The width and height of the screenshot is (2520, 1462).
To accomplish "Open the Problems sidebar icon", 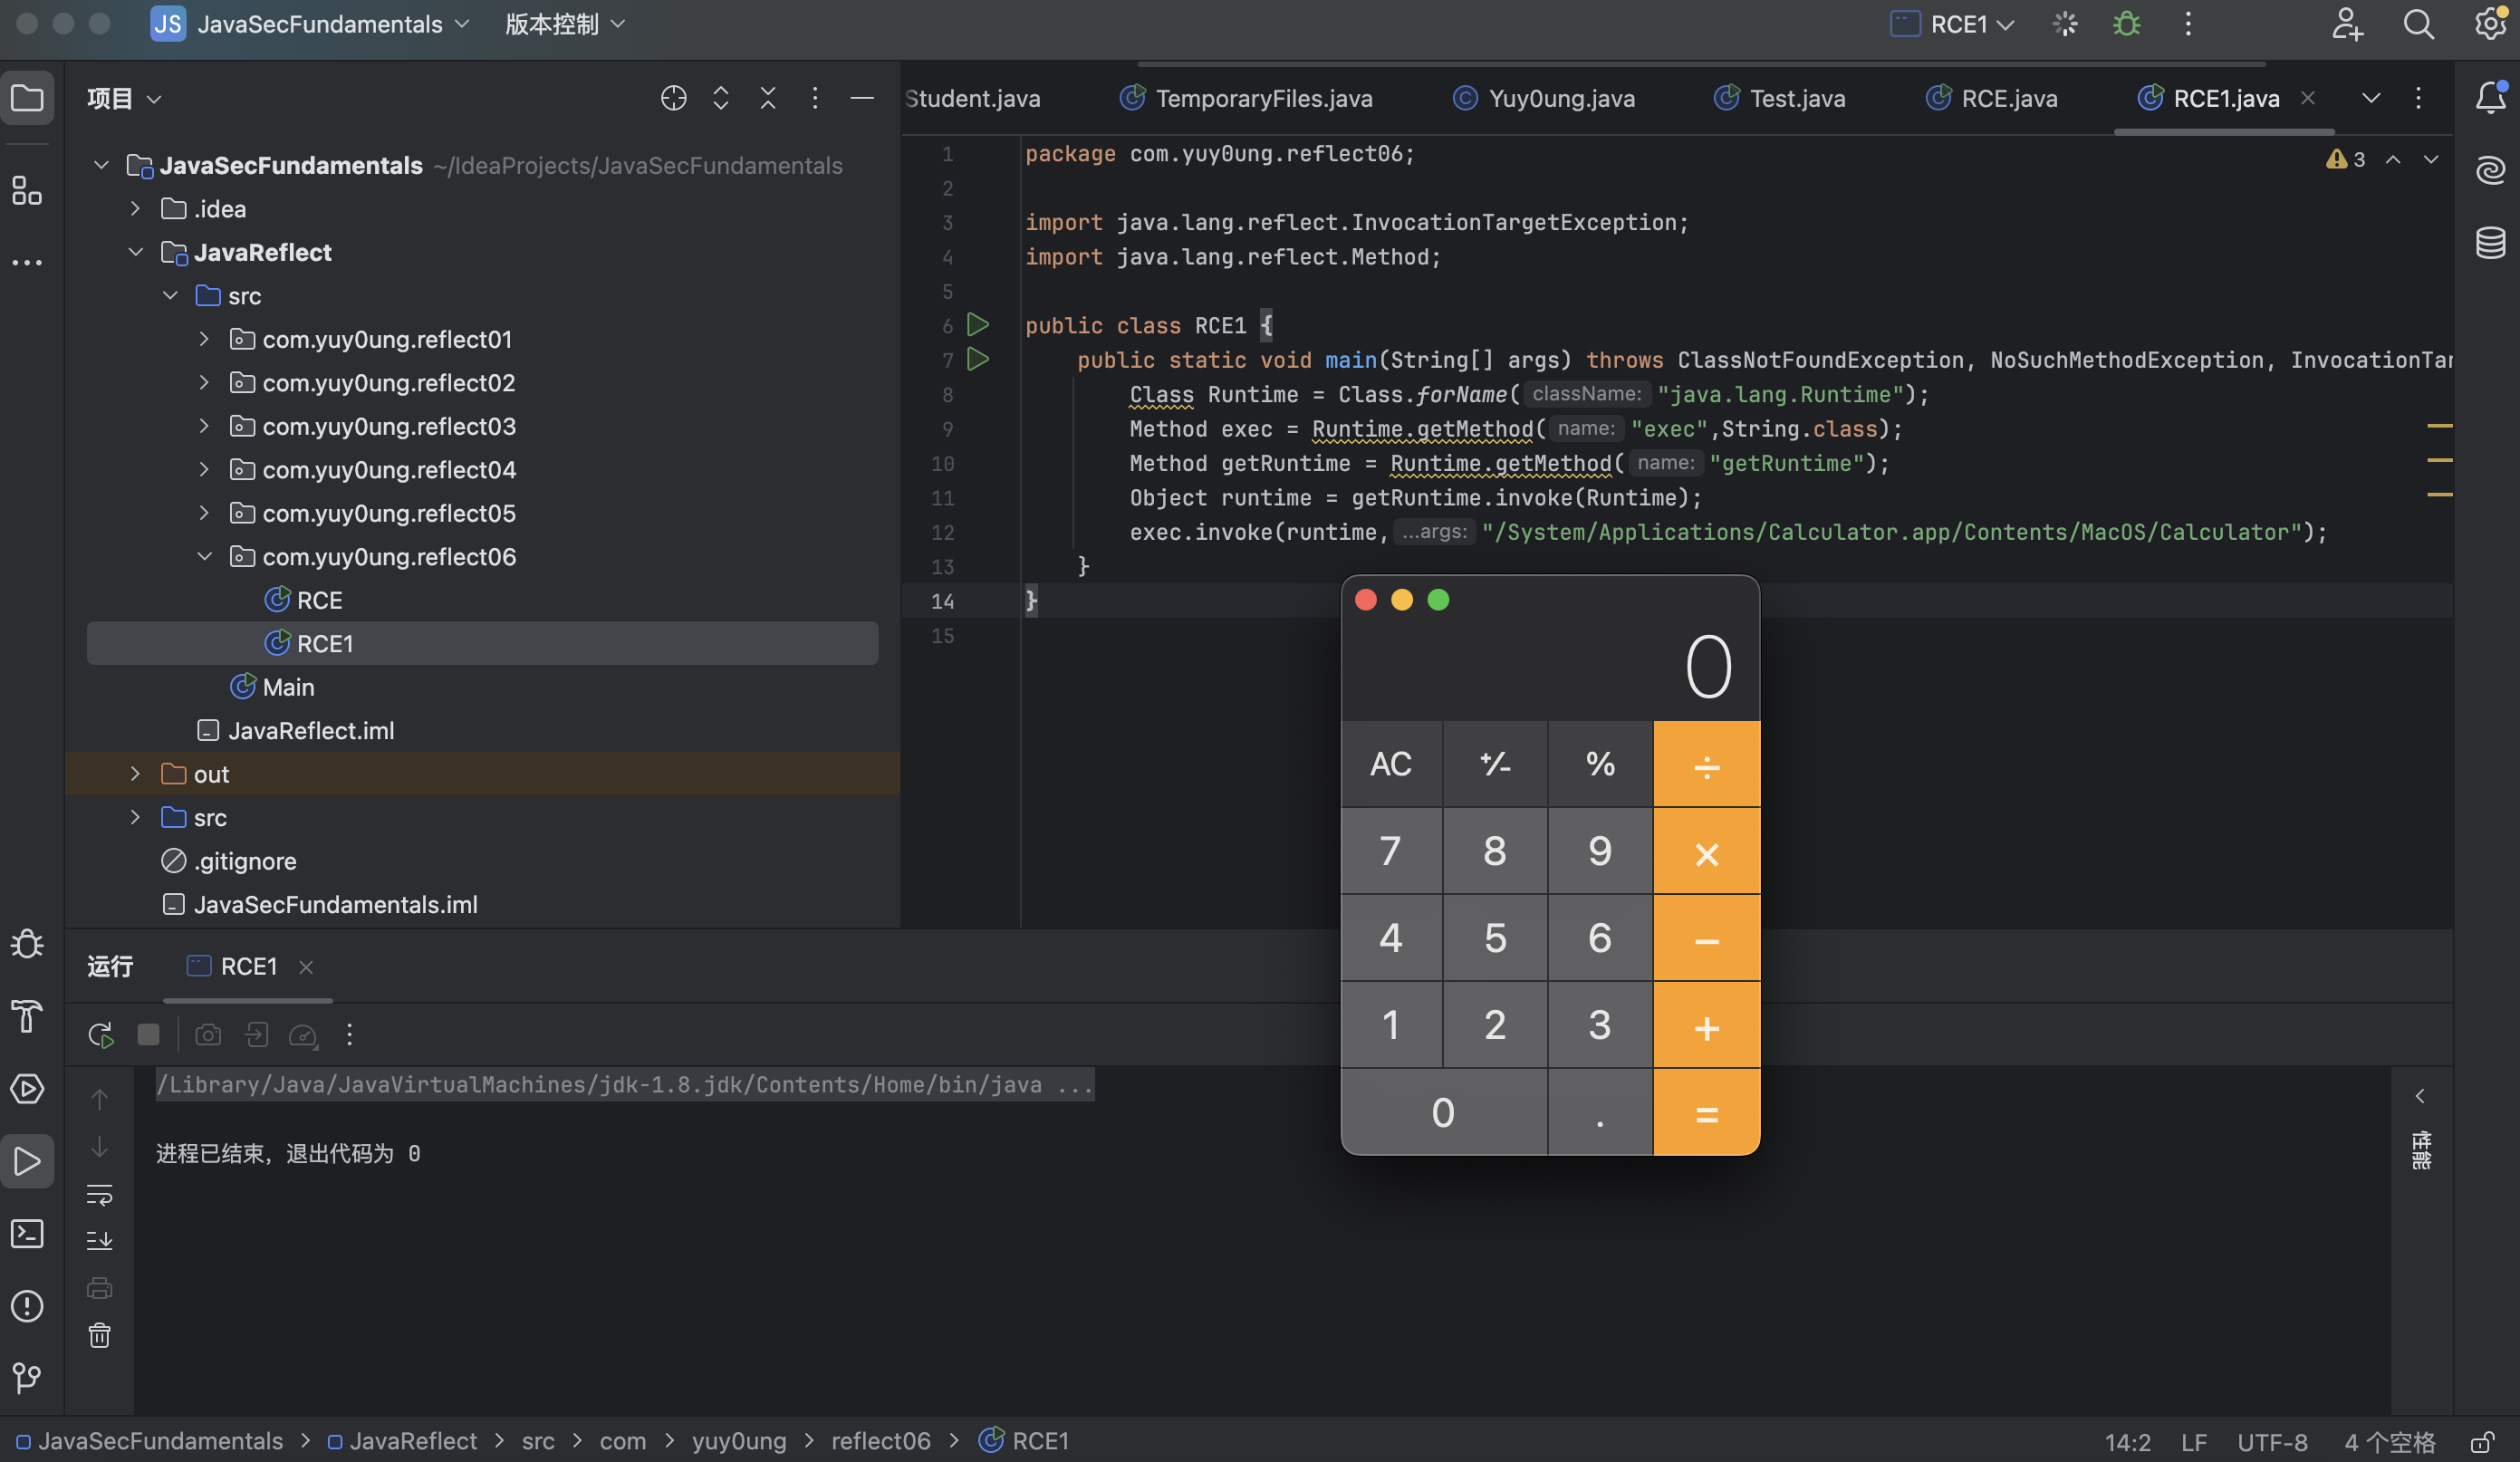I will (x=27, y=1305).
